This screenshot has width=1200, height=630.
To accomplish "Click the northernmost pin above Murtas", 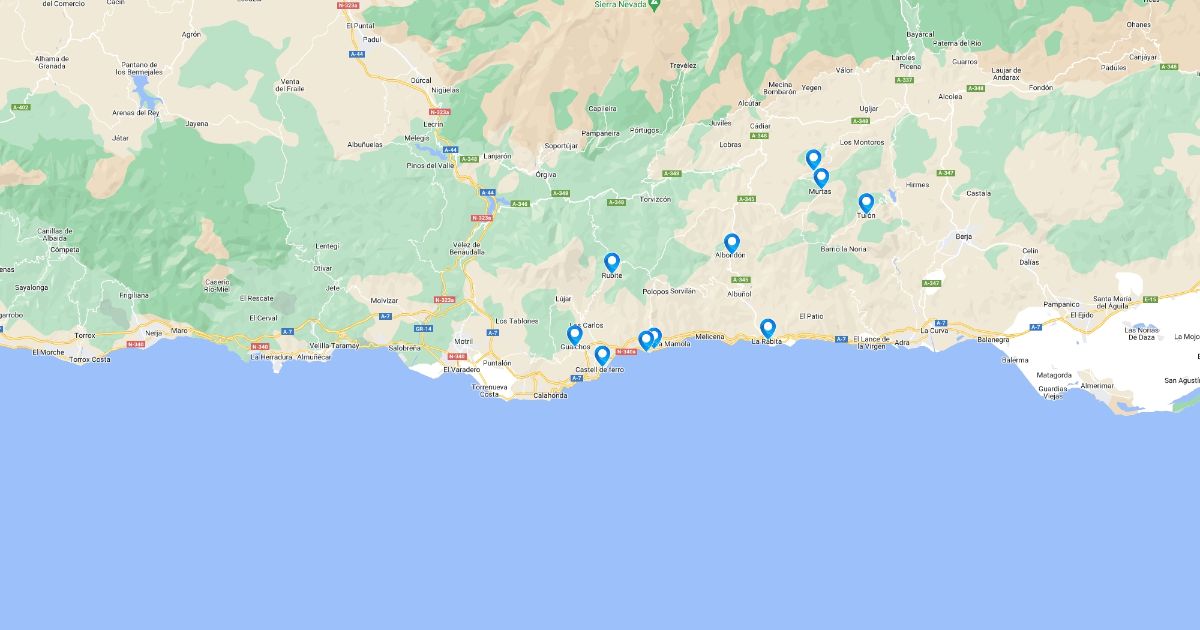I will (x=814, y=159).
